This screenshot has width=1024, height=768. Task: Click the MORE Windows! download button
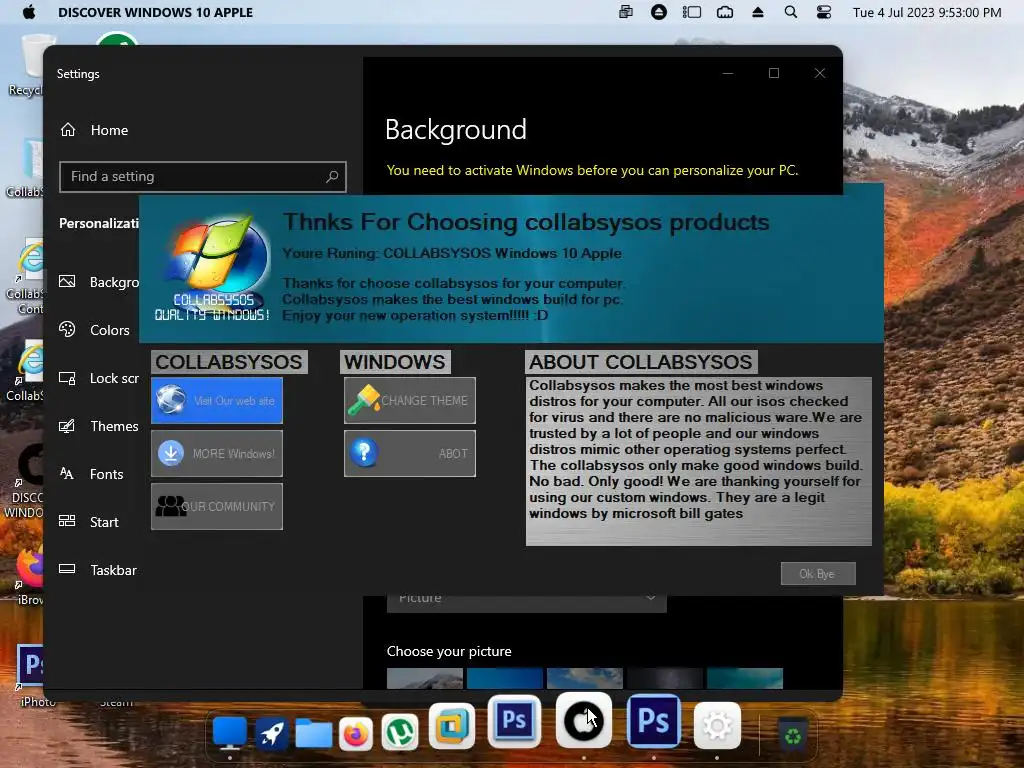click(x=217, y=453)
